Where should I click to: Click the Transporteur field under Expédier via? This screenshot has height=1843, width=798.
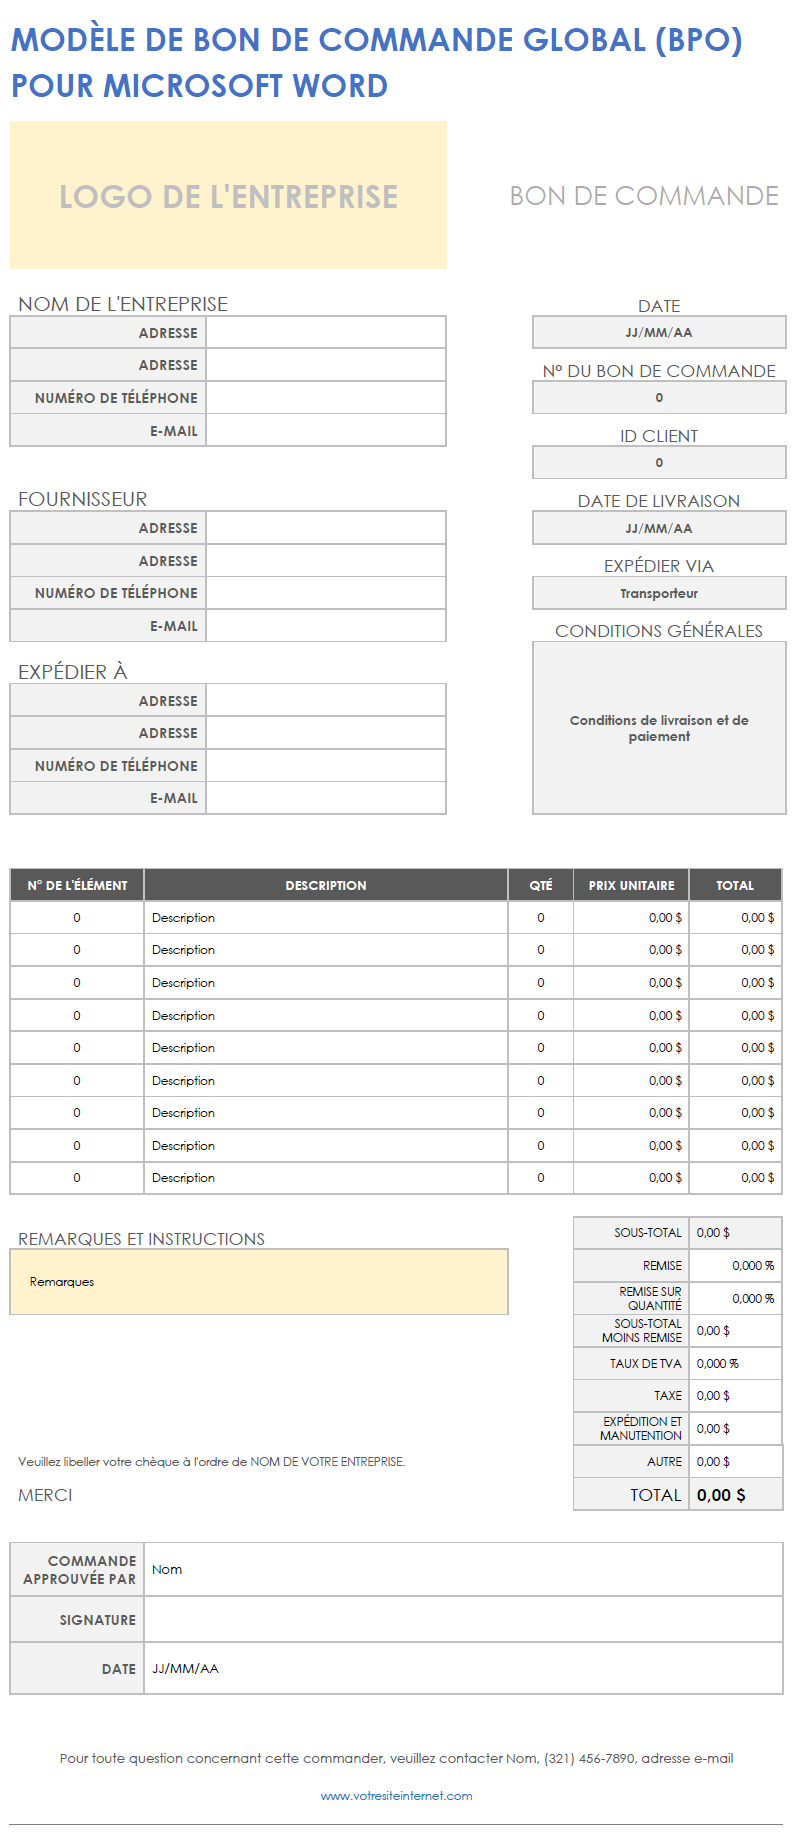[x=658, y=593]
